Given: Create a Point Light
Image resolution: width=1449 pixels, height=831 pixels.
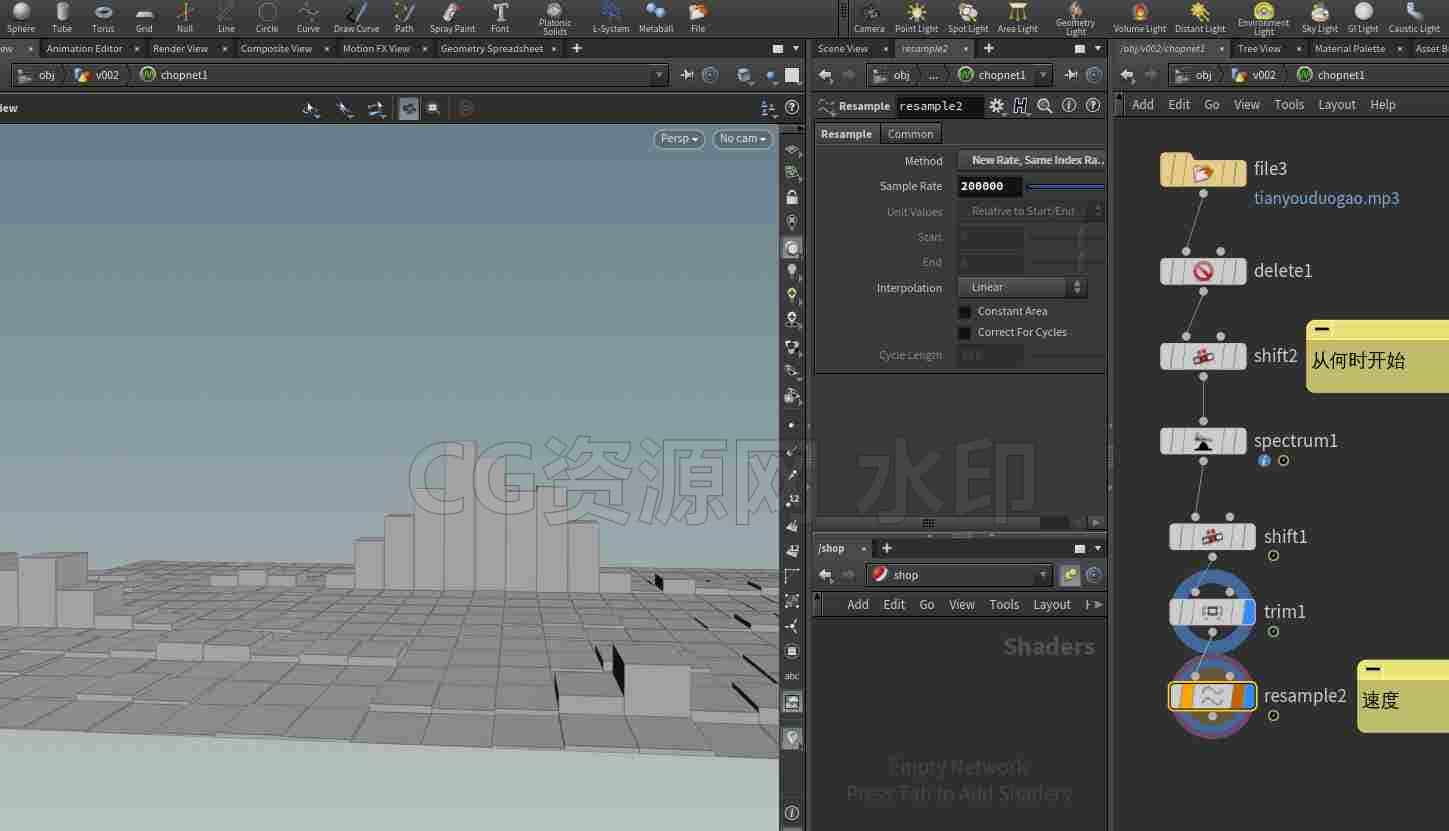Looking at the screenshot, I should coord(916,17).
